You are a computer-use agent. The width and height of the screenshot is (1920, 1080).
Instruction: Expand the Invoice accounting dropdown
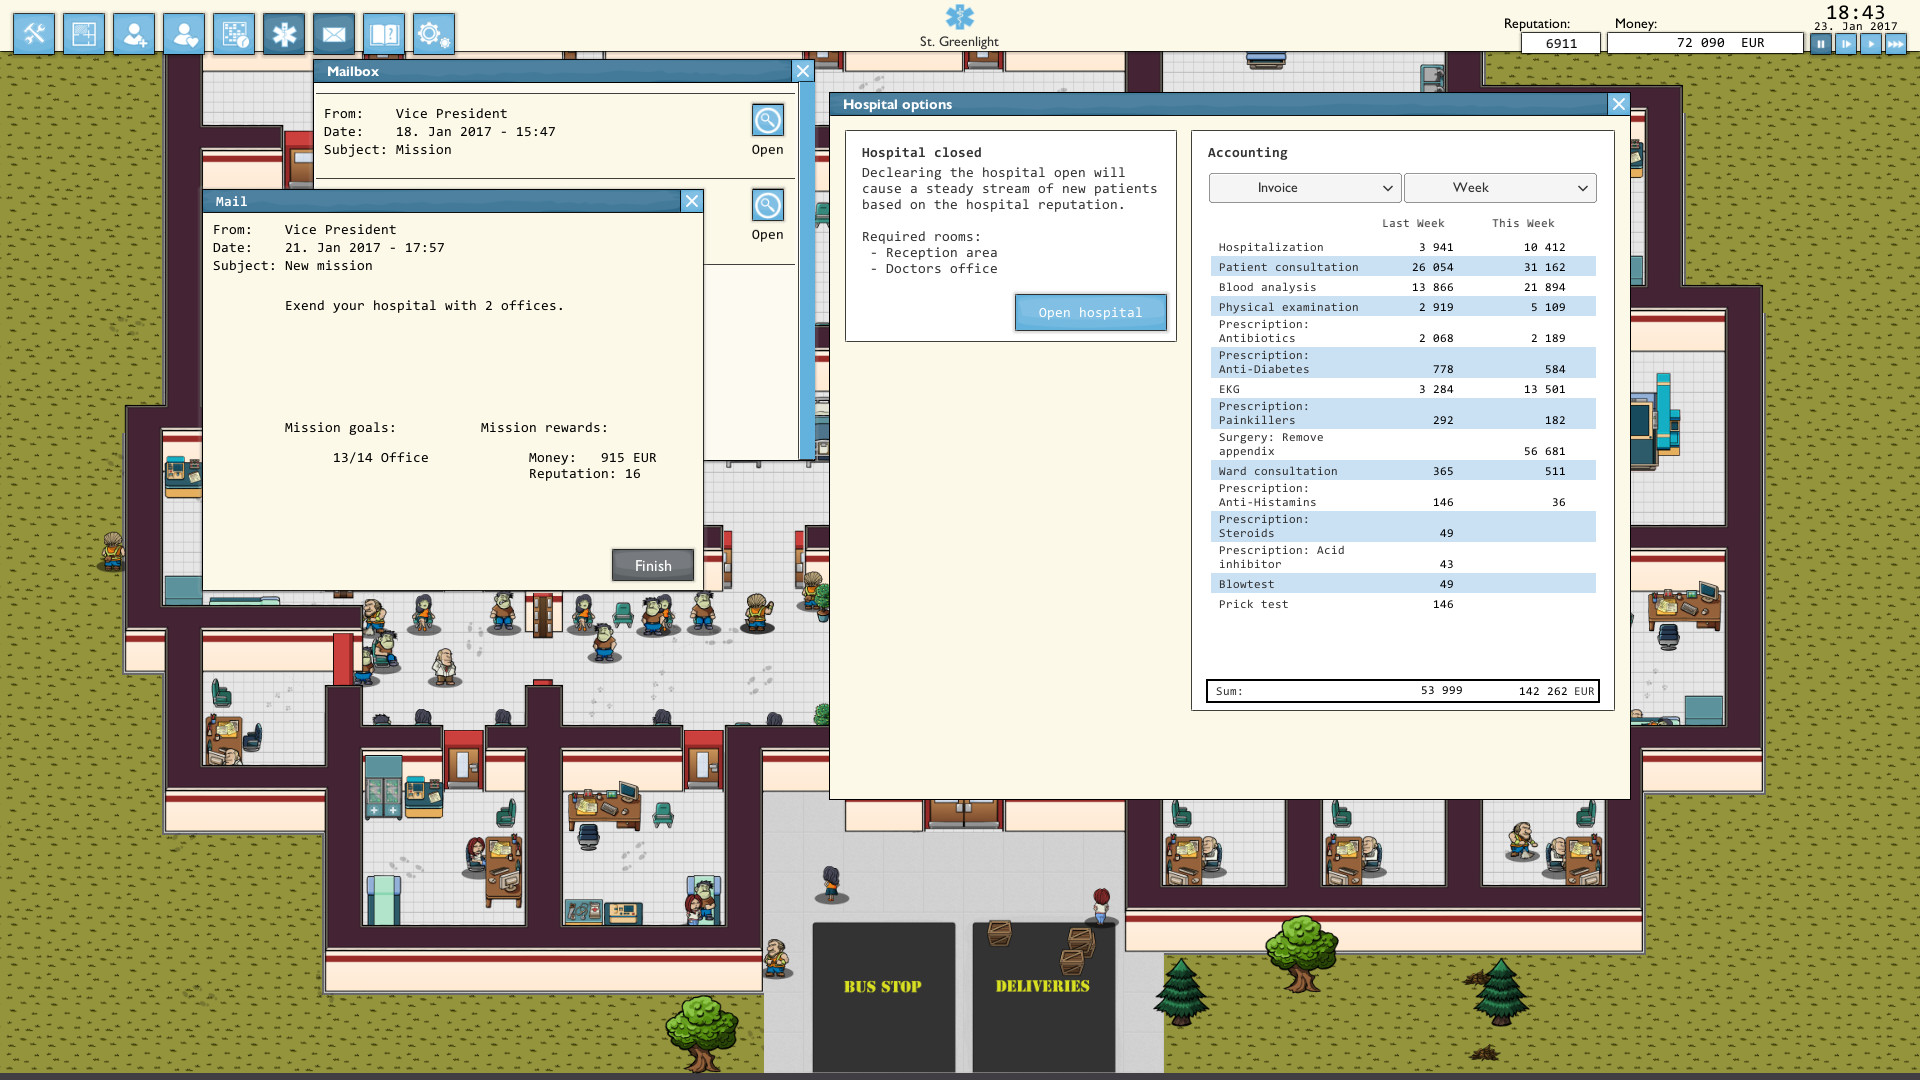1304,188
